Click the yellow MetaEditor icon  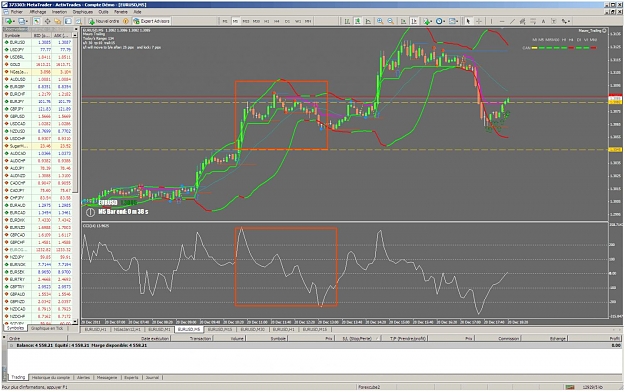click(126, 21)
